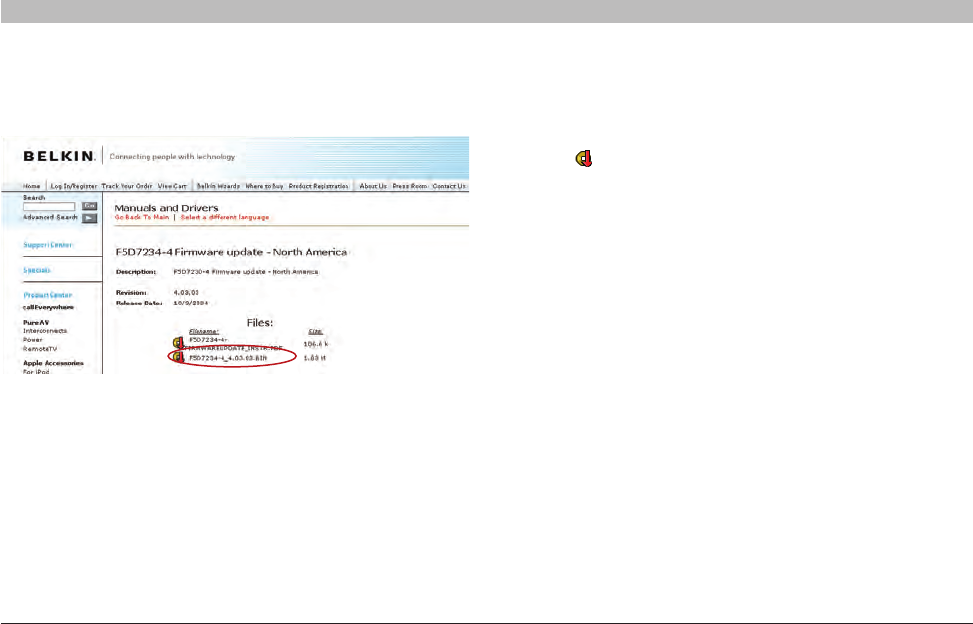The width and height of the screenshot is (973, 624).
Task: Open the PureAV category heading
Action: [x=36, y=323]
